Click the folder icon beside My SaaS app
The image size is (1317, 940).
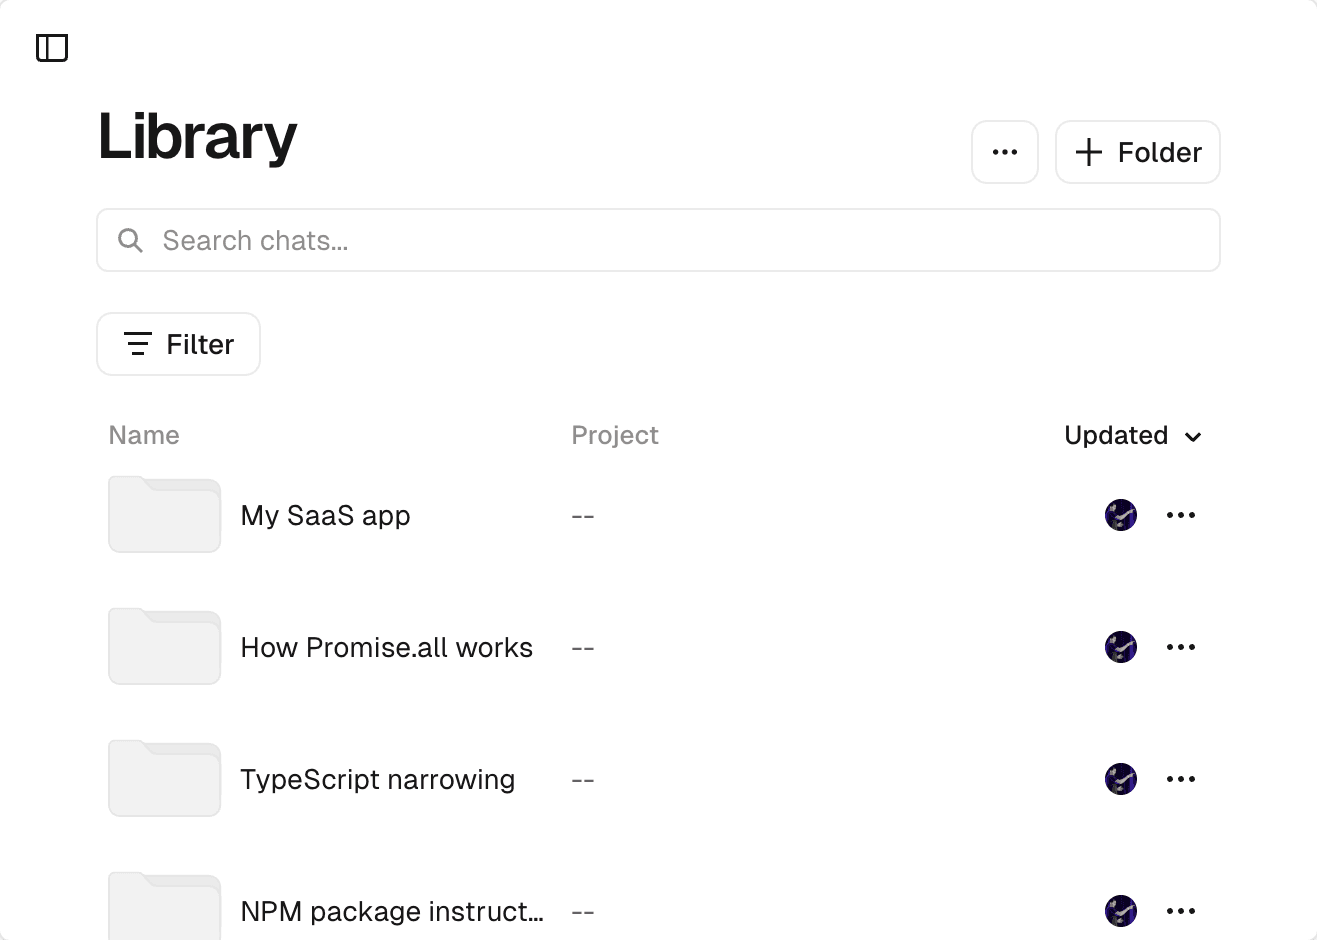164,514
